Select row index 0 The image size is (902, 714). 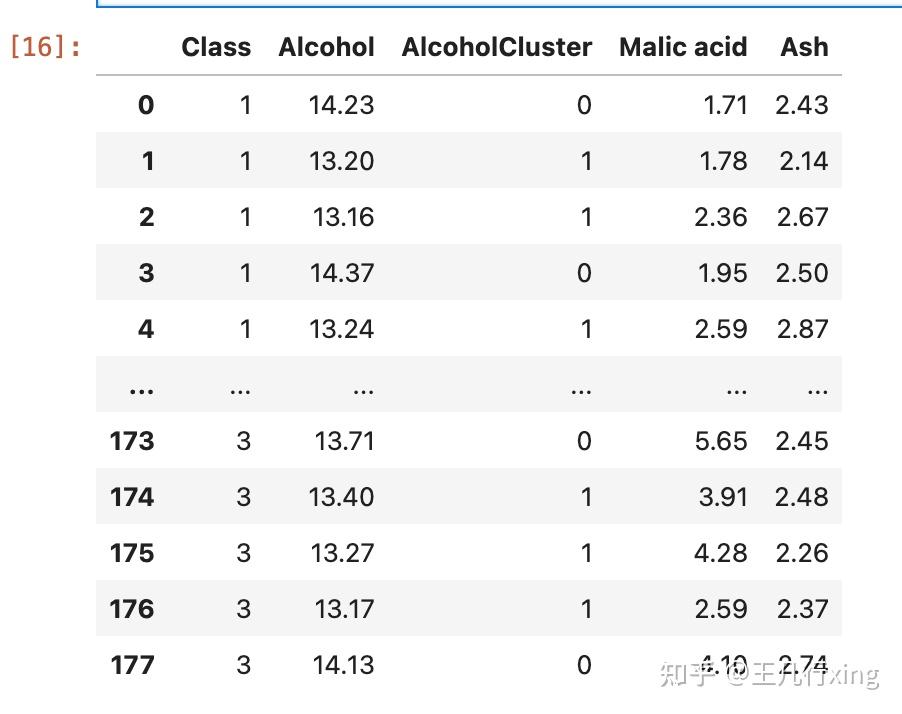click(146, 105)
